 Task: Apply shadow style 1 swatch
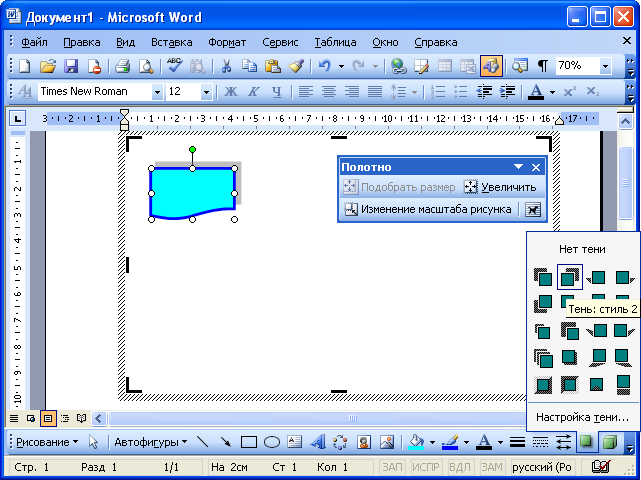point(543,277)
